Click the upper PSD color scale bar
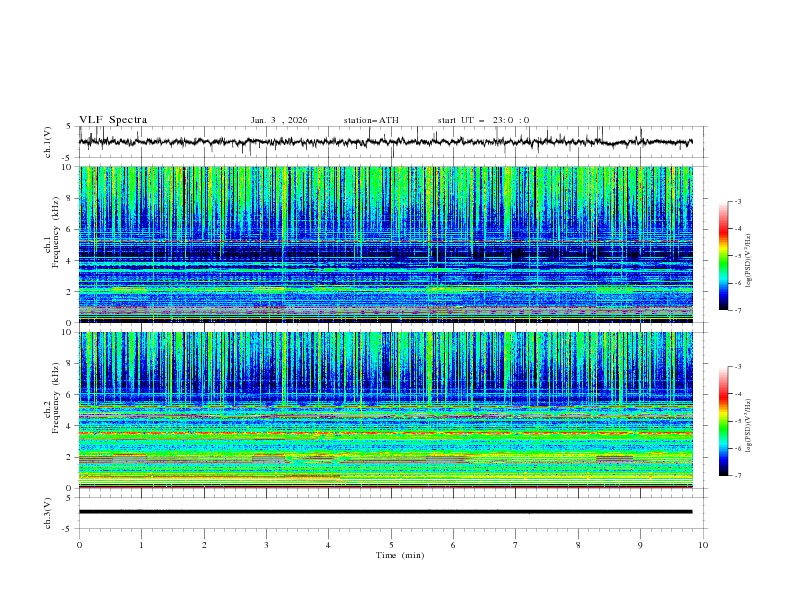The image size is (792, 612). (724, 256)
